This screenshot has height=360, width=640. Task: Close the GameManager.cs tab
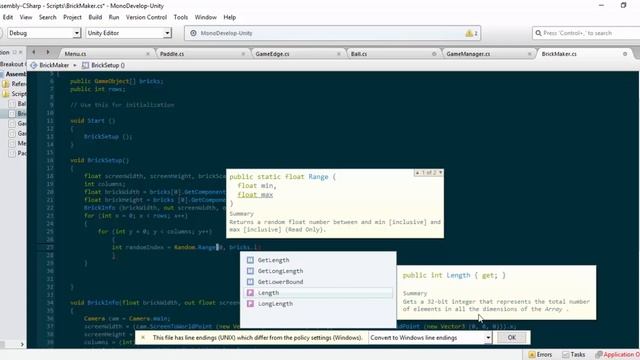pyautogui.click(x=529, y=54)
